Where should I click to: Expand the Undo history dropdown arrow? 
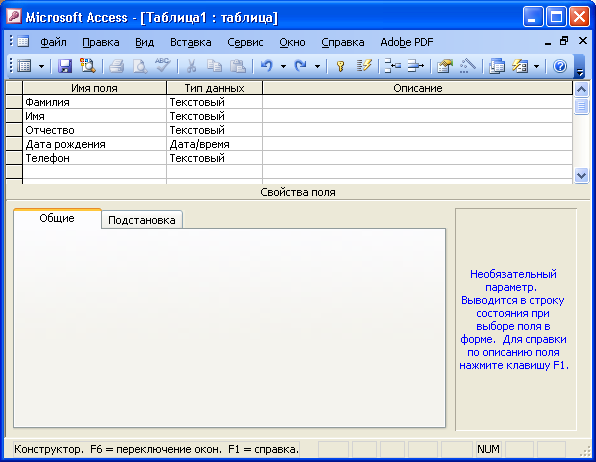coord(283,67)
